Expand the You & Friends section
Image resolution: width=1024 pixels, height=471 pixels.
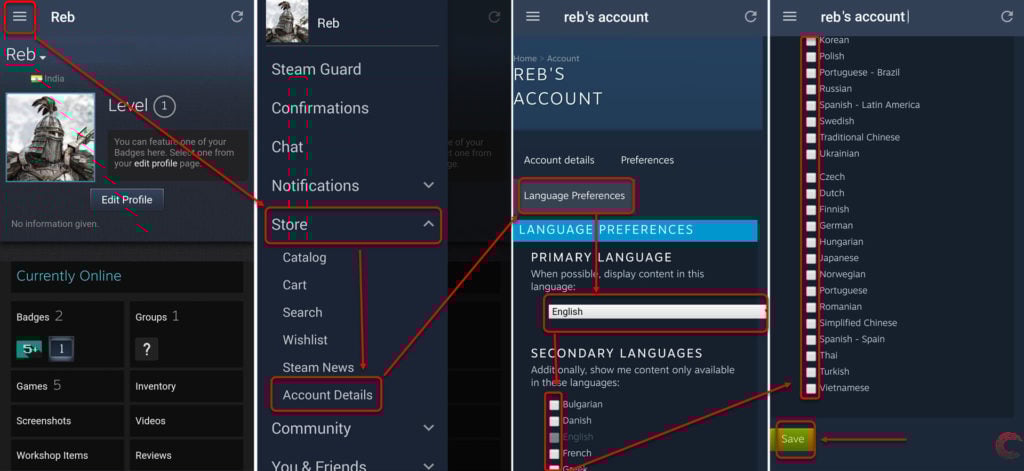pyautogui.click(x=428, y=466)
